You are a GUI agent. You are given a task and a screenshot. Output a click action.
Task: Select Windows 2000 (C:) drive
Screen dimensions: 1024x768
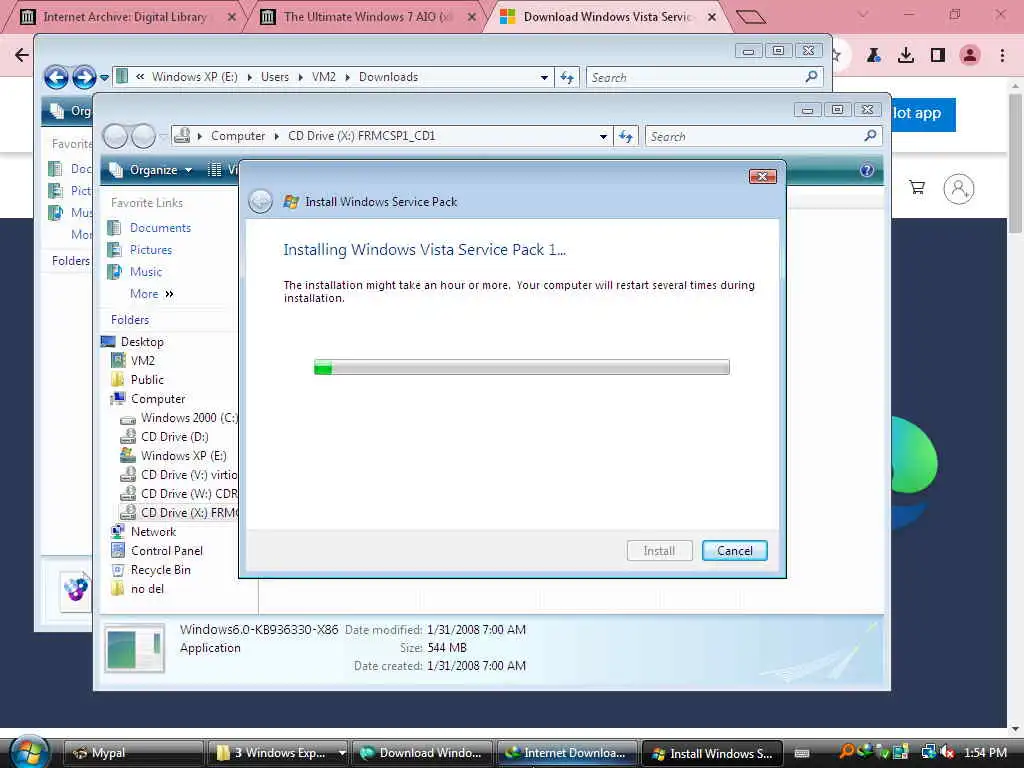tap(188, 417)
